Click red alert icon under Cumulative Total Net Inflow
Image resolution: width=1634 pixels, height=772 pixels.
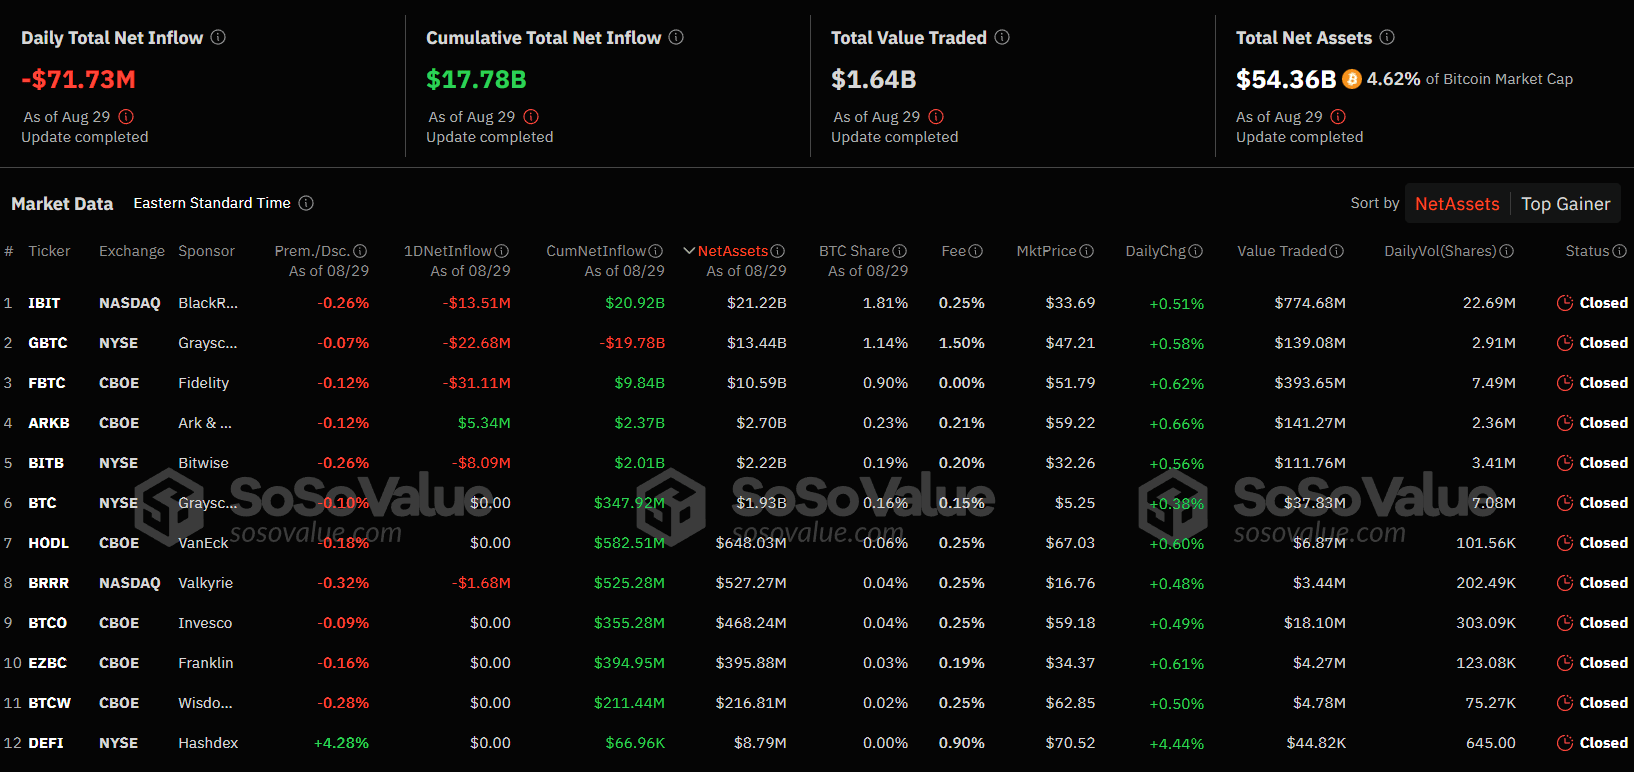coord(531,117)
